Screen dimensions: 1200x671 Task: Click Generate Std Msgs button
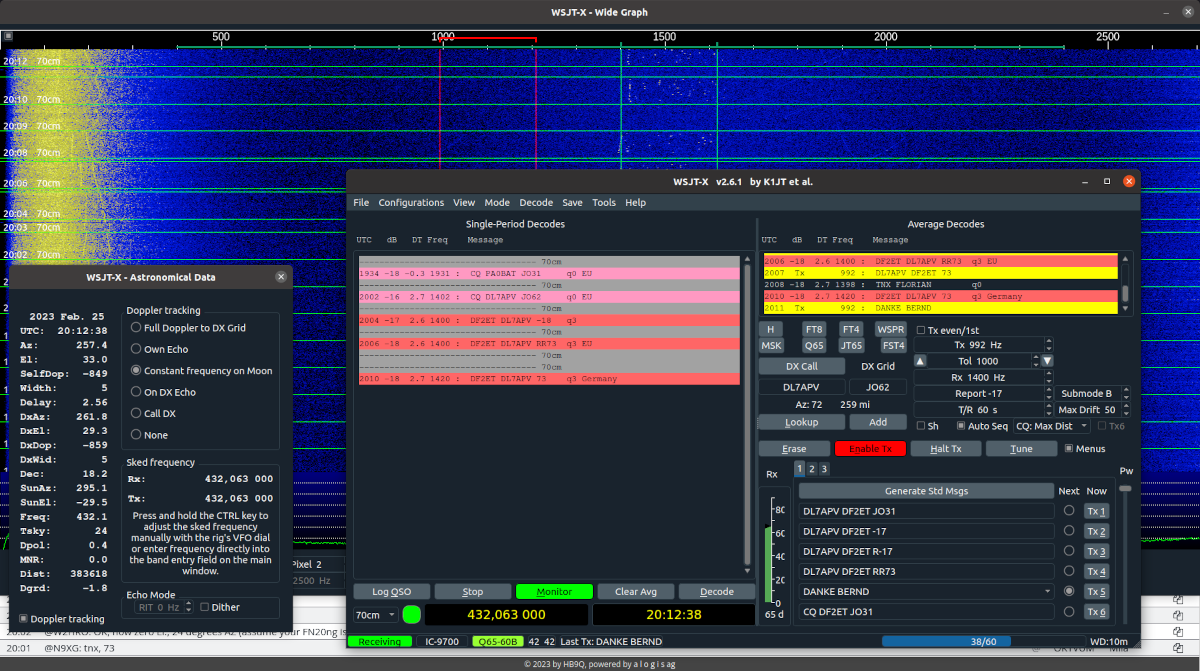(x=926, y=491)
